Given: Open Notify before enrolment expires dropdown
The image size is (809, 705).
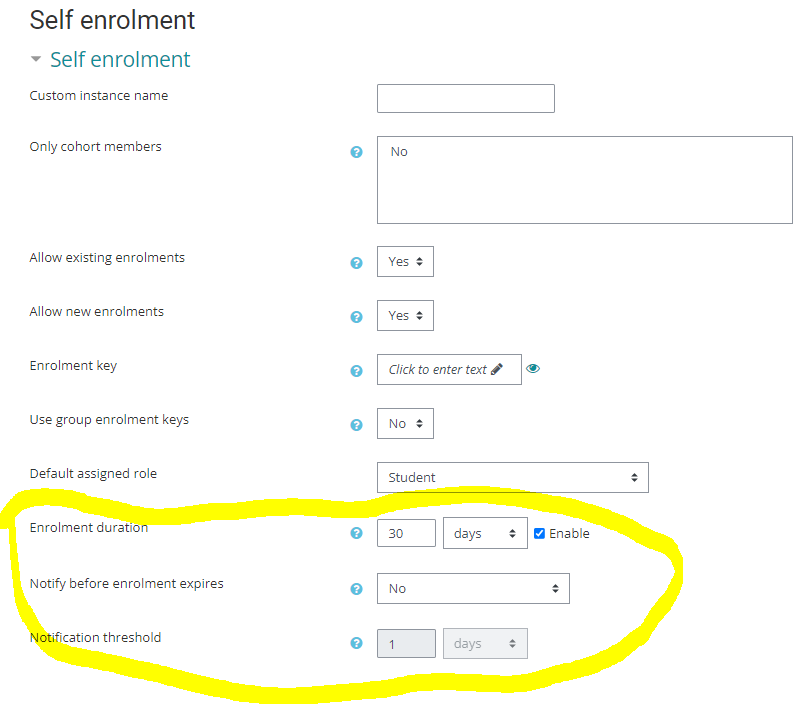Looking at the screenshot, I should [x=473, y=588].
